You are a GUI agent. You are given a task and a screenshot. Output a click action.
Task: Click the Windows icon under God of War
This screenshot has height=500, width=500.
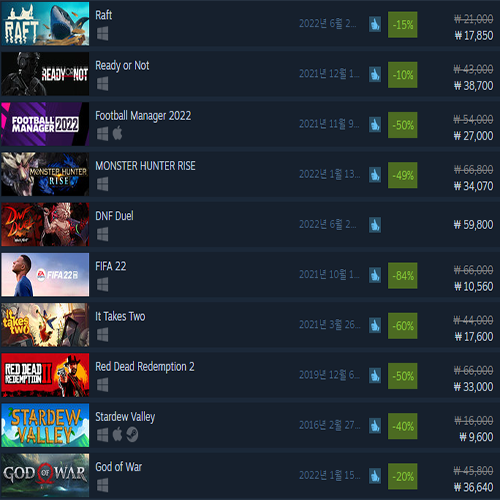pyautogui.click(x=103, y=485)
